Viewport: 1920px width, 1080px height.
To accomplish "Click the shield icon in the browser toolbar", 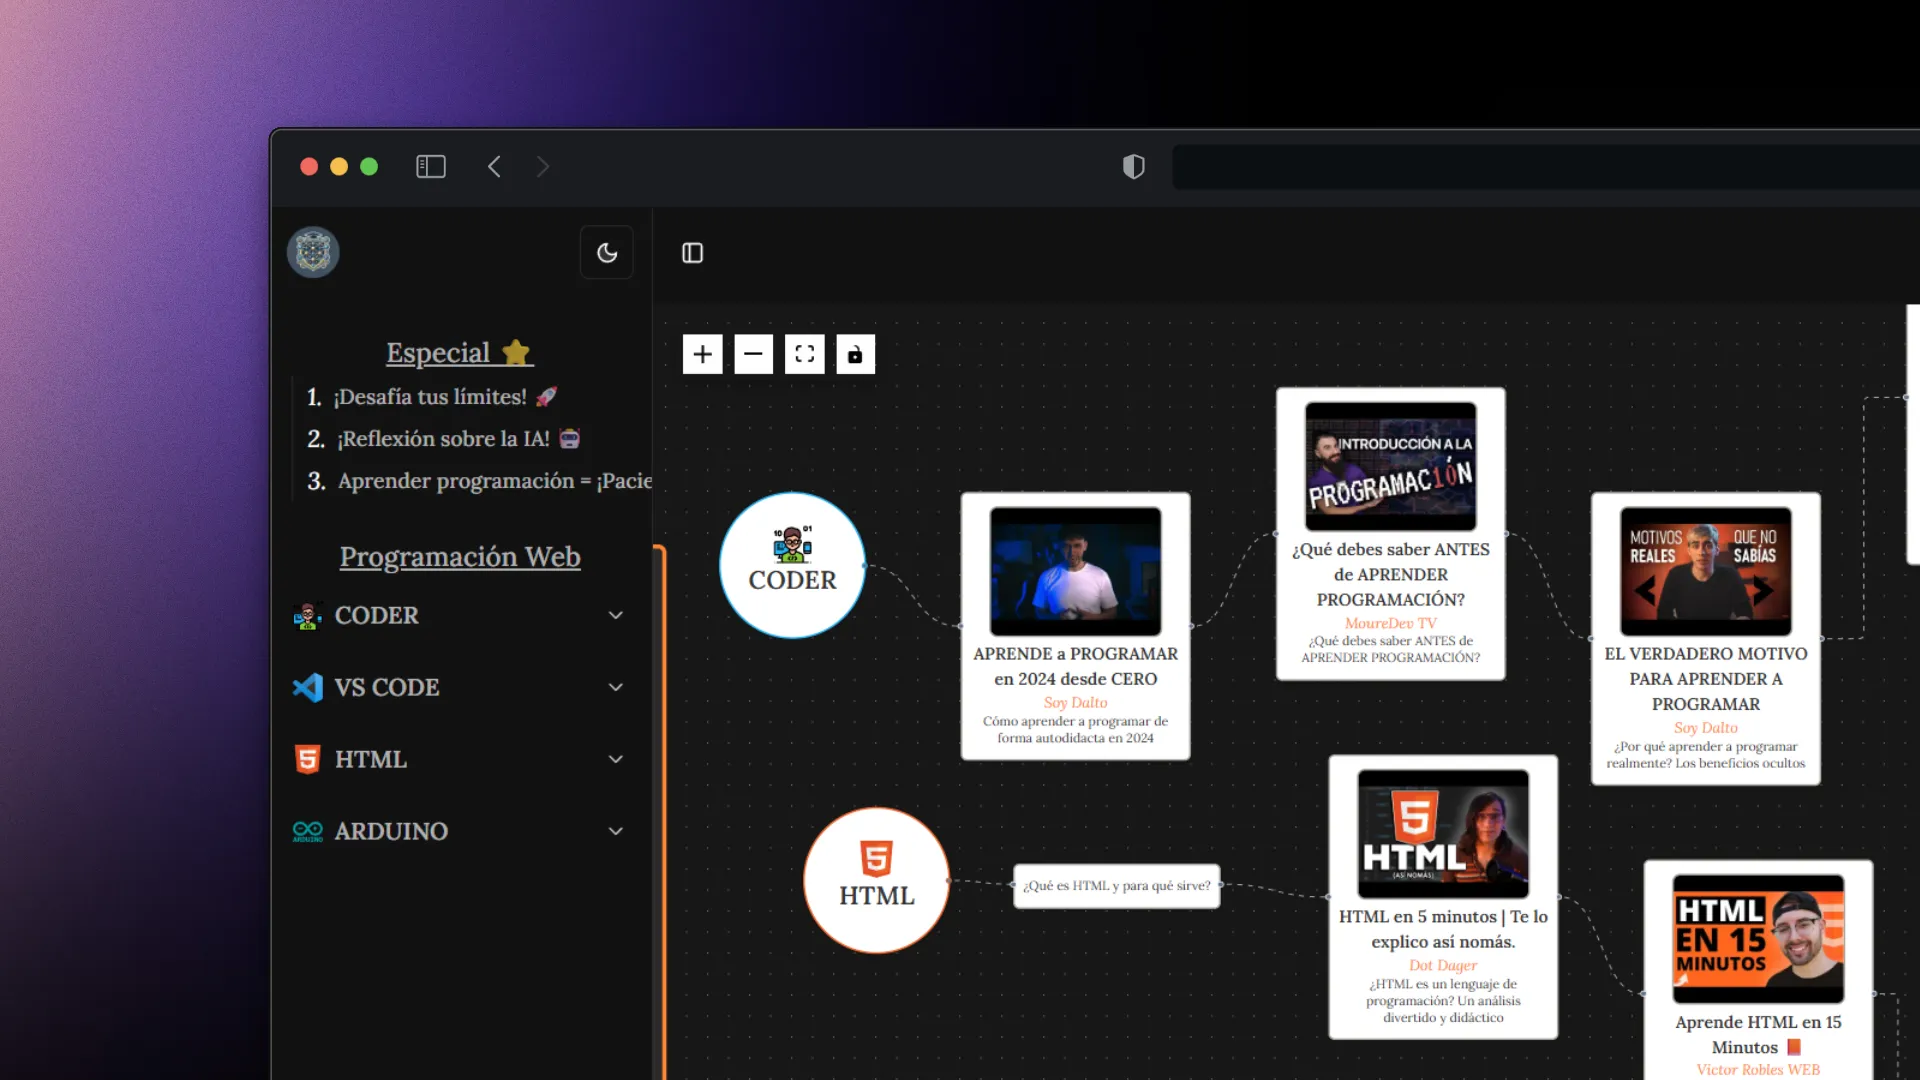I will 1133,166.
